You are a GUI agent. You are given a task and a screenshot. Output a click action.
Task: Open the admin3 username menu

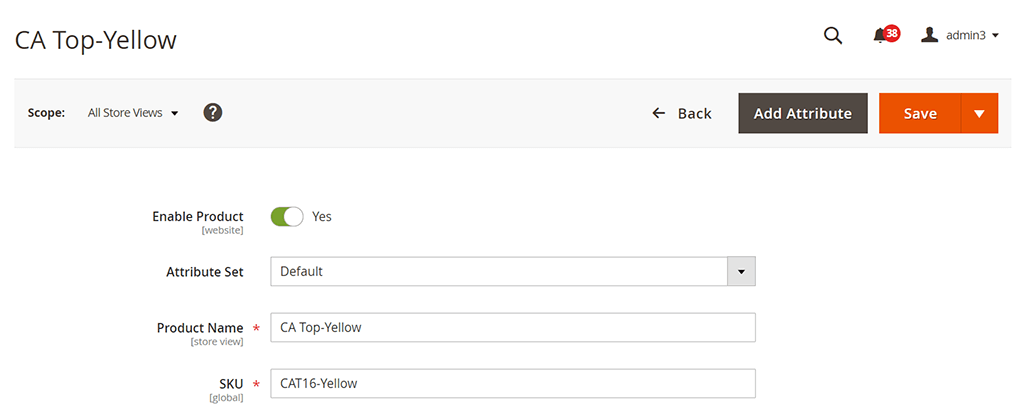(965, 36)
